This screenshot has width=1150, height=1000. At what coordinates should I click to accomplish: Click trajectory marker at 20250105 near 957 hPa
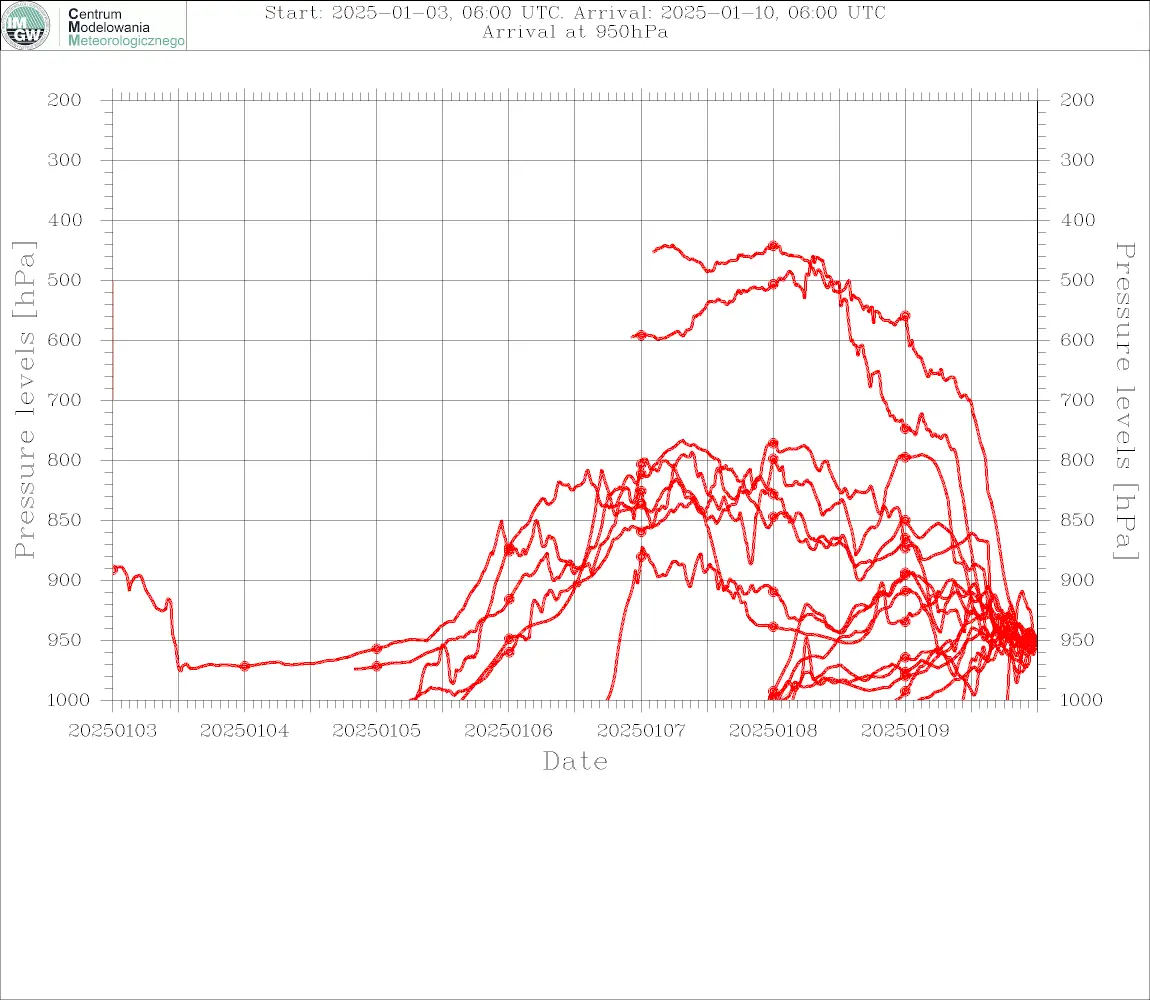[x=377, y=649]
